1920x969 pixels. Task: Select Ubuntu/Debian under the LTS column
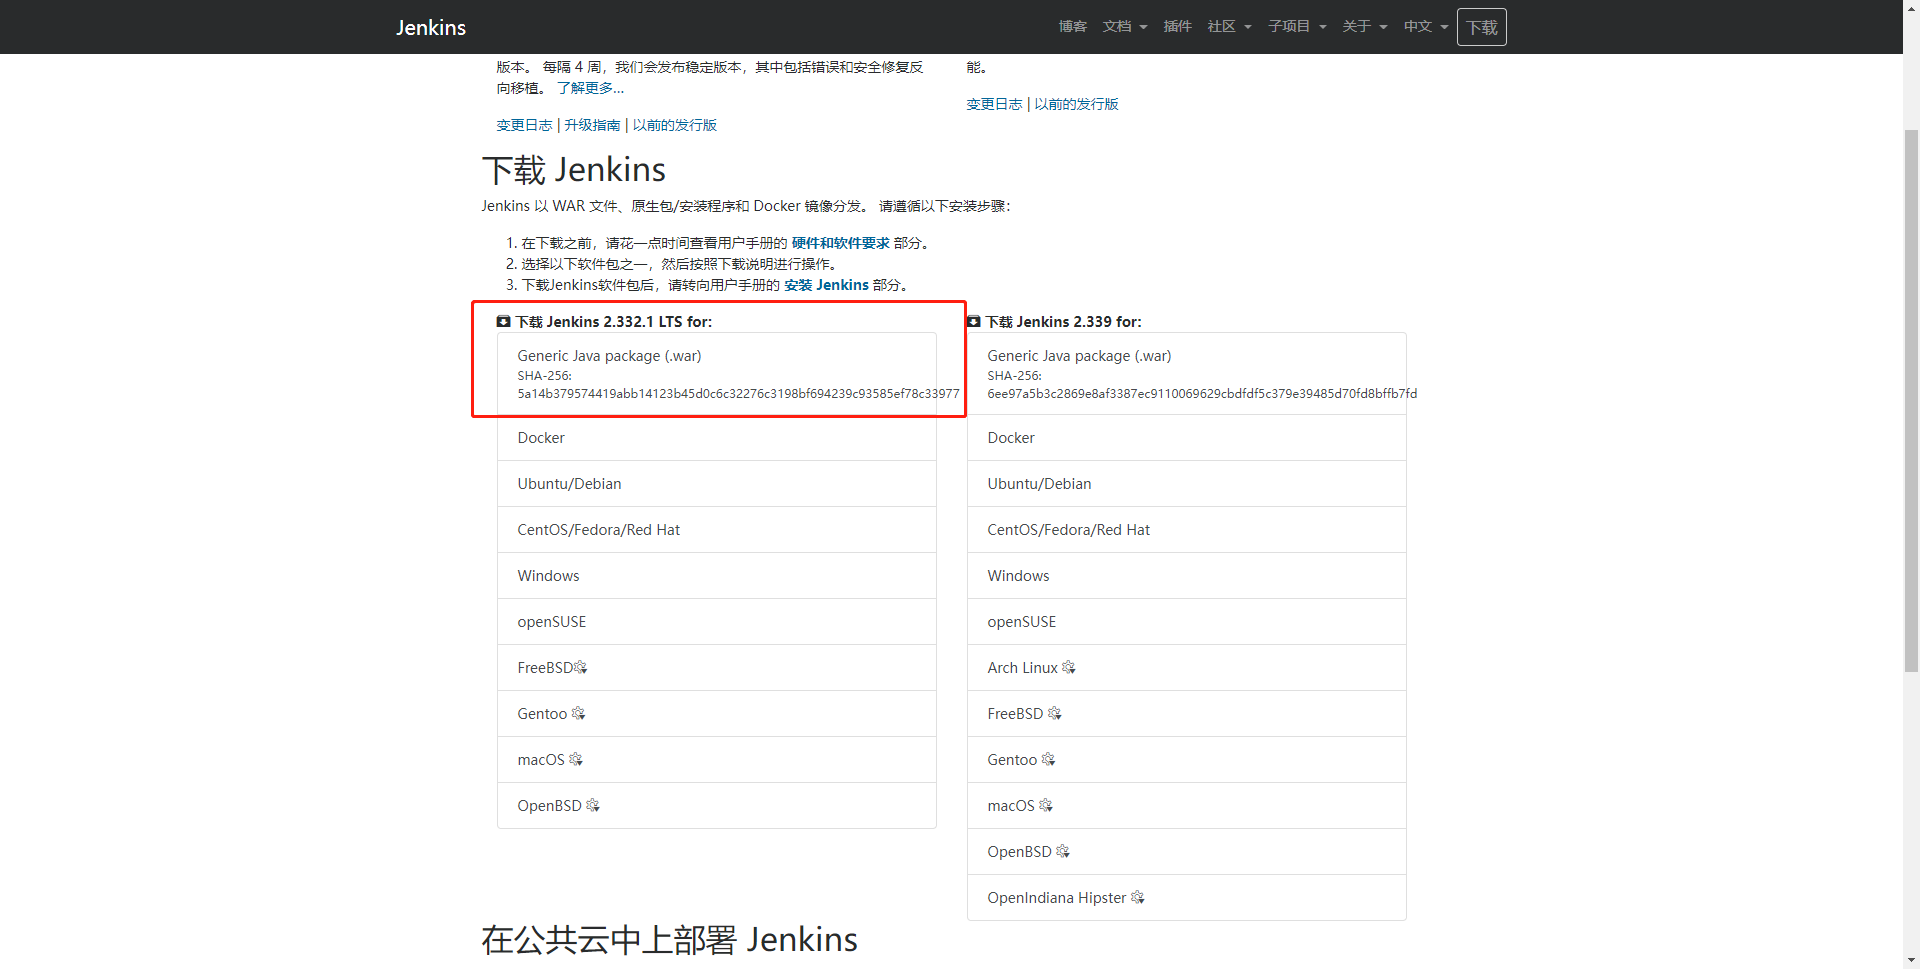click(x=716, y=484)
